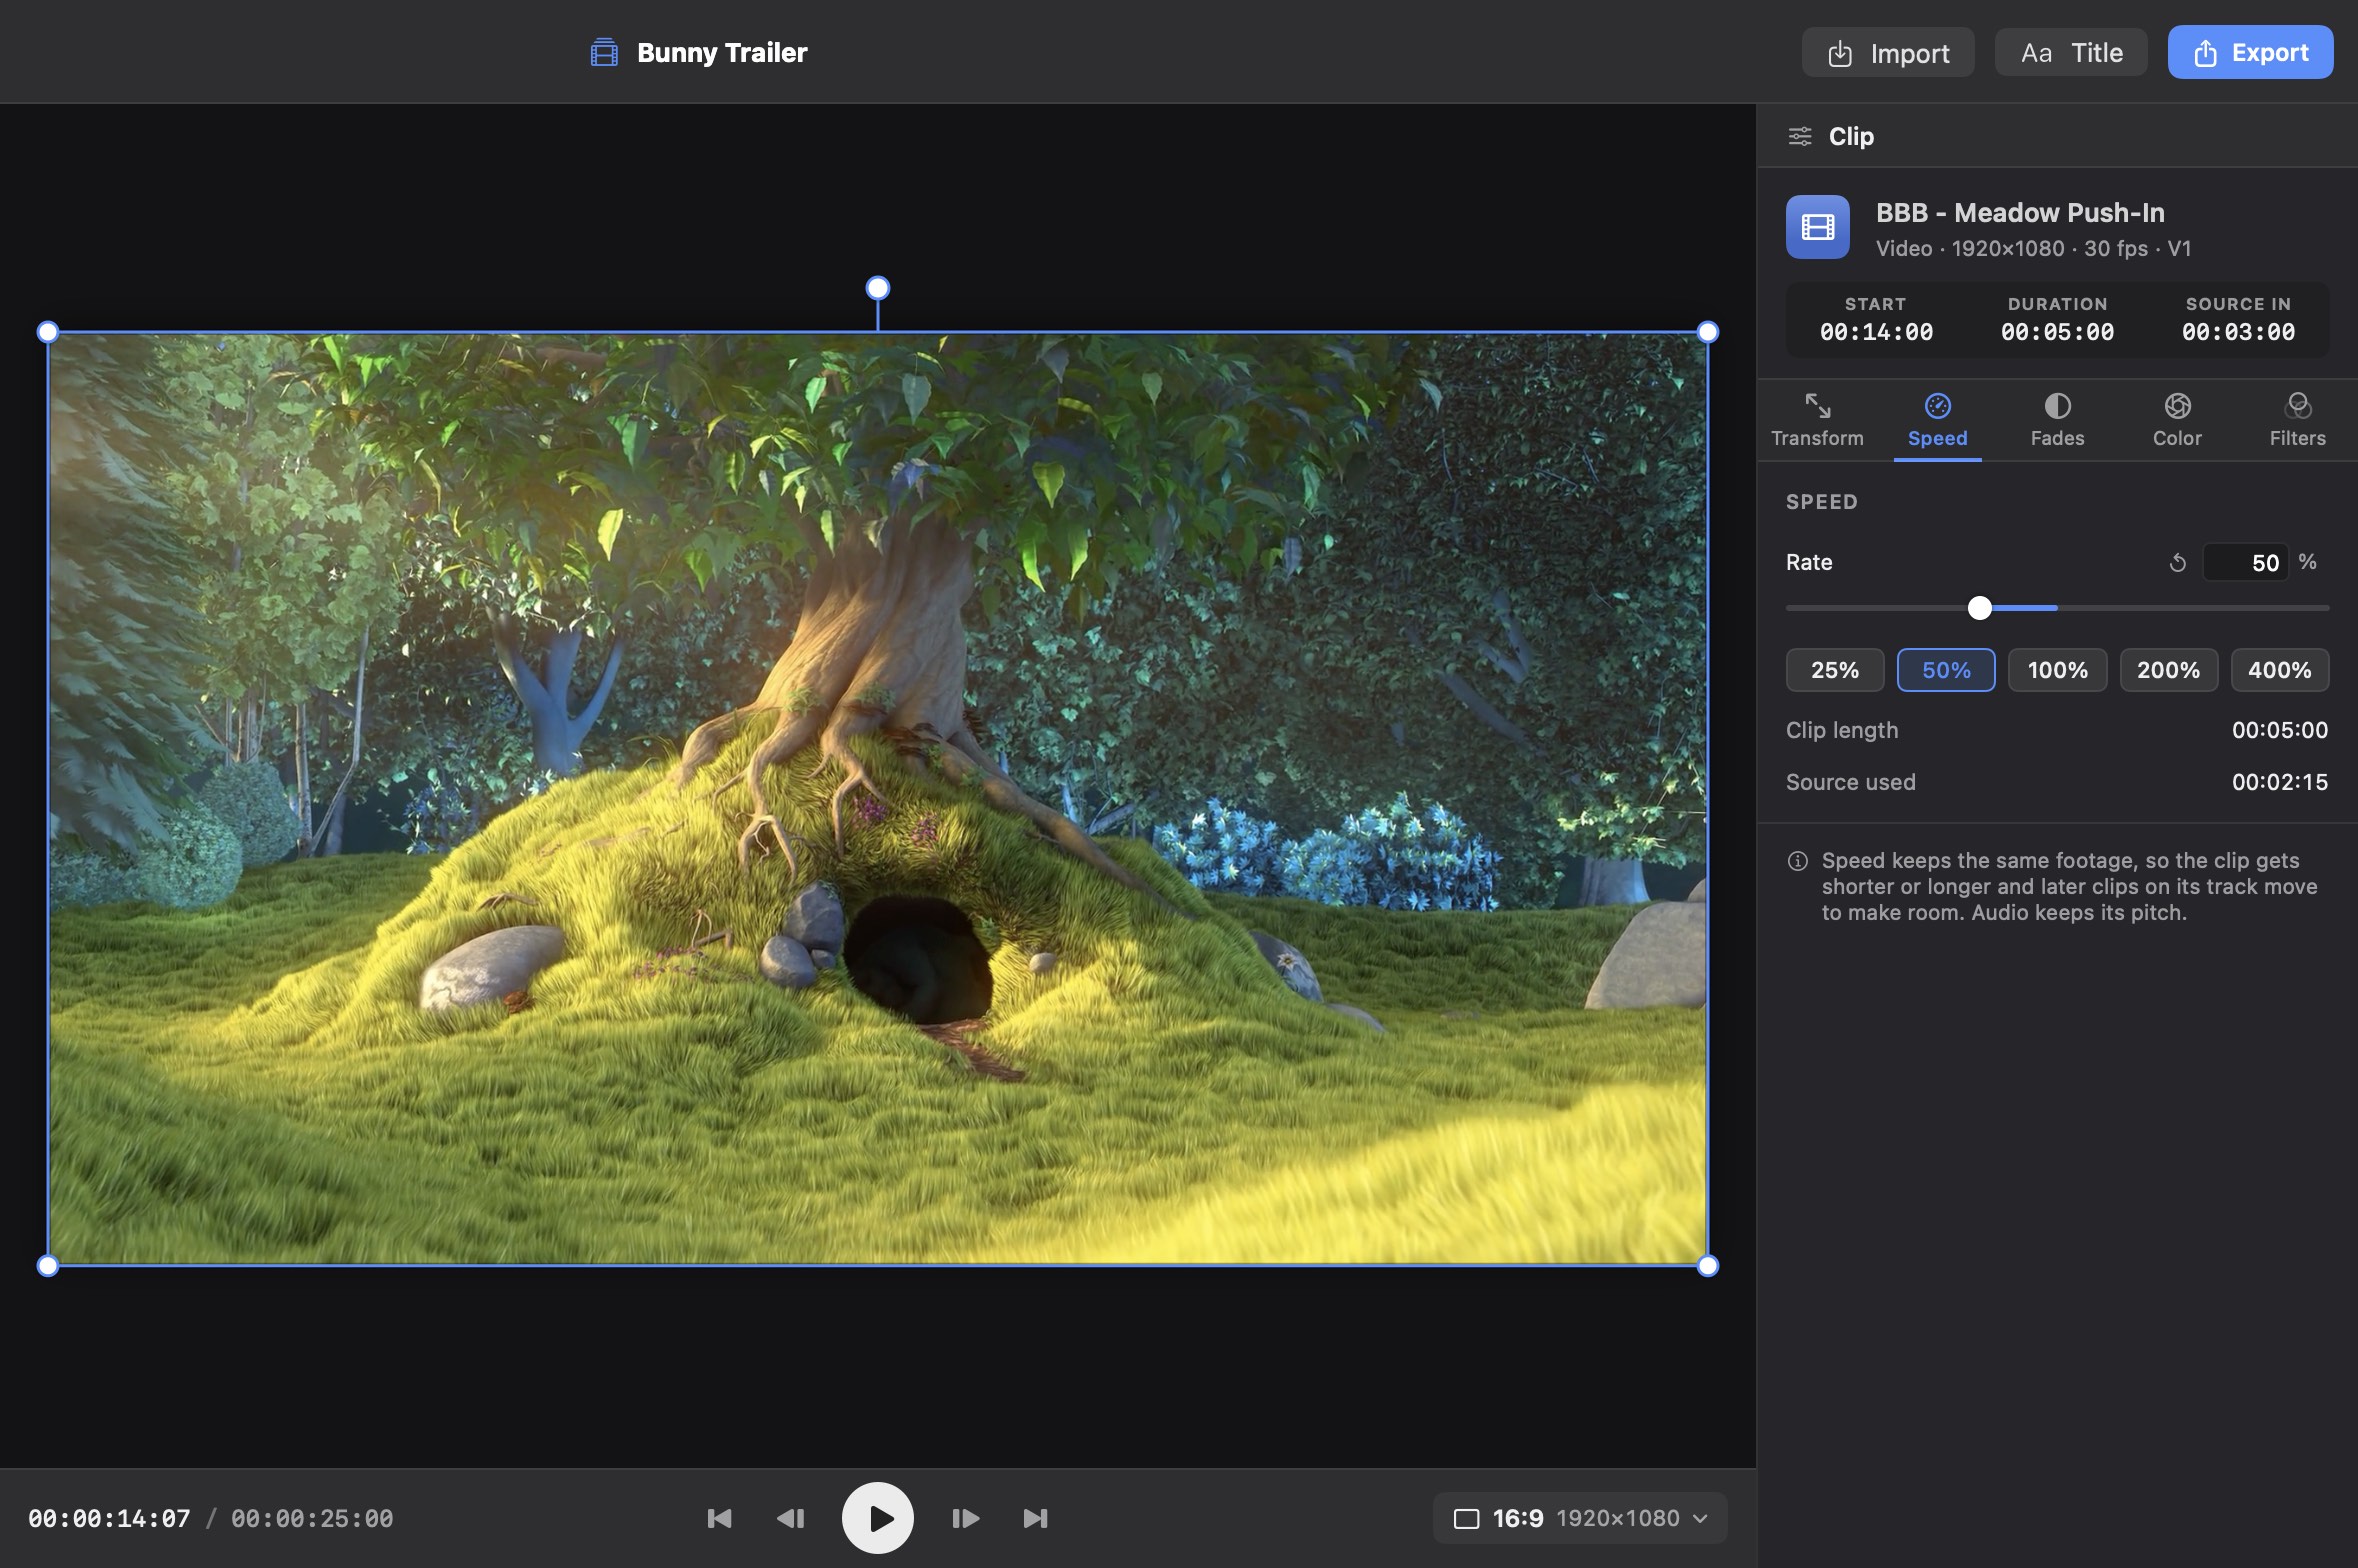Click the project filmstrip icon beside Bunny Trailer
This screenshot has height=1568, width=2358.
(x=604, y=52)
